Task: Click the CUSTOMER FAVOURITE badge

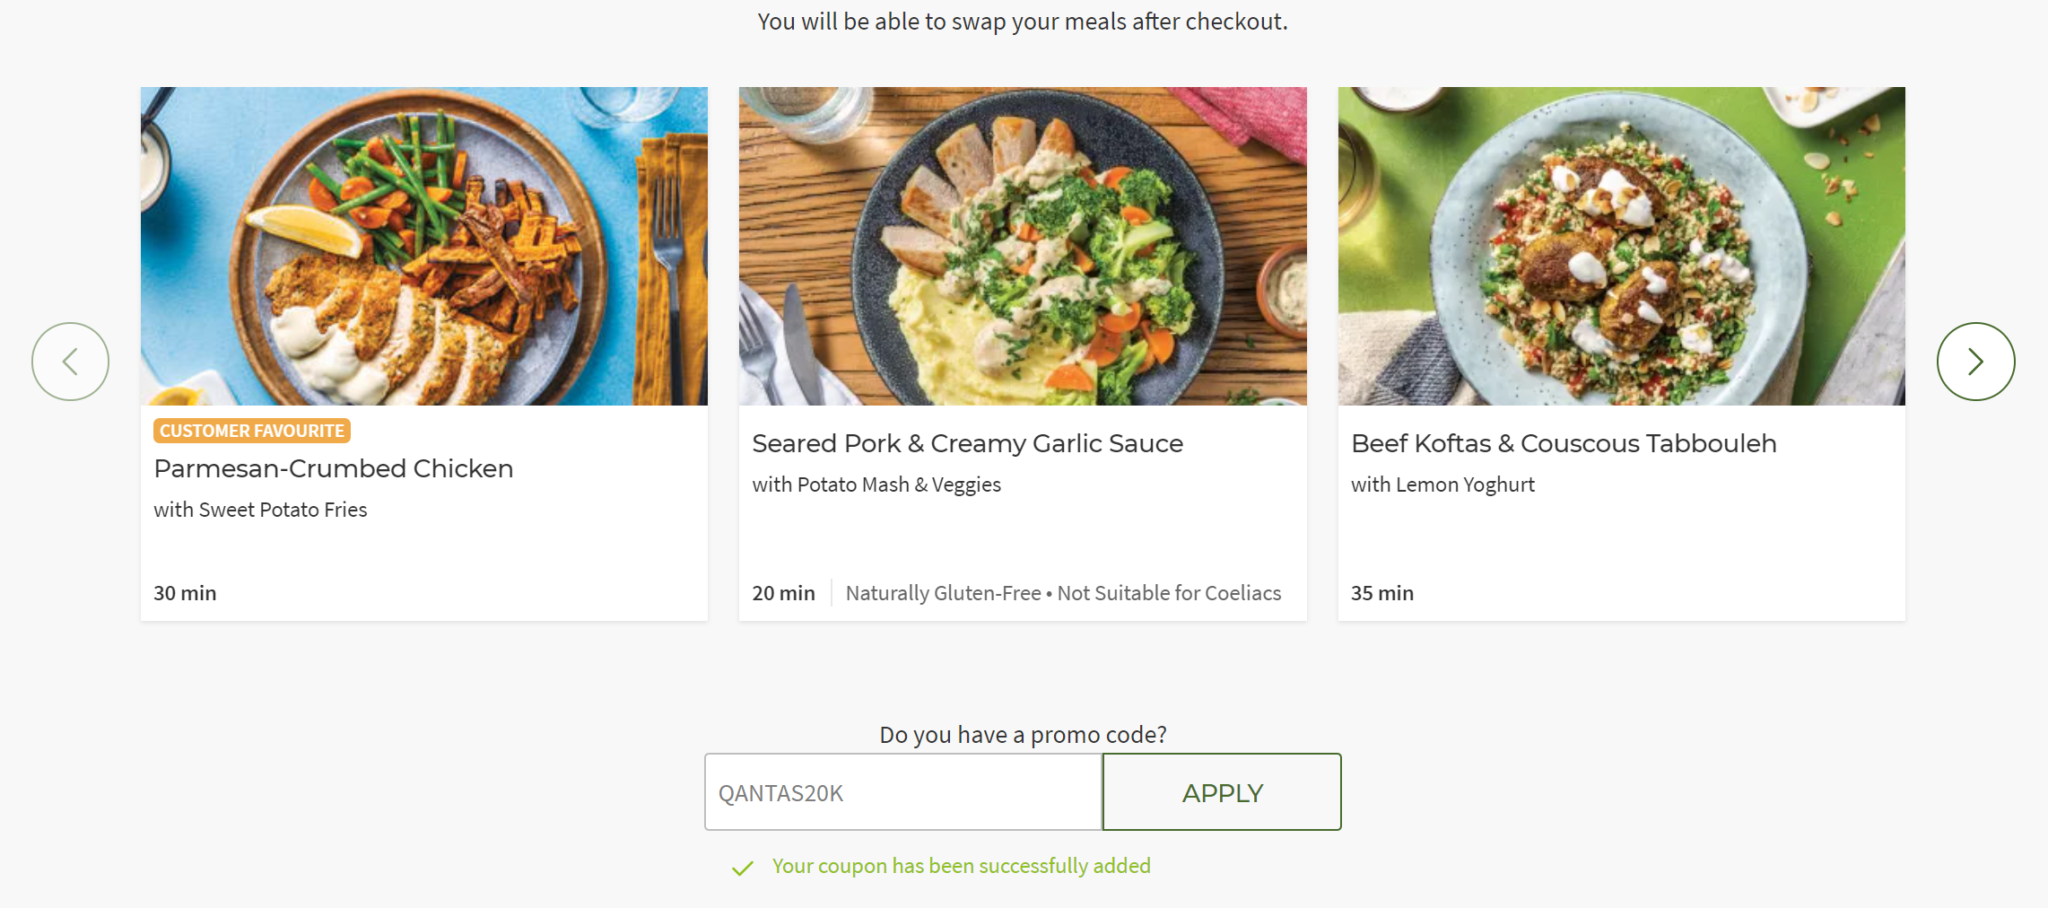Action: (251, 430)
